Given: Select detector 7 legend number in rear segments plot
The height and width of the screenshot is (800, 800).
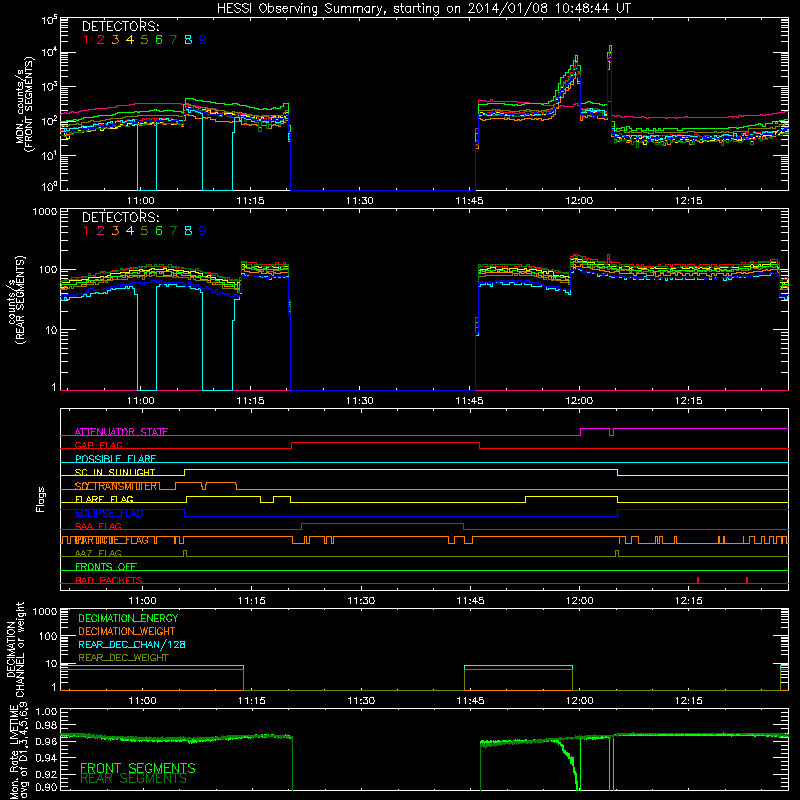Looking at the screenshot, I should point(173,231).
